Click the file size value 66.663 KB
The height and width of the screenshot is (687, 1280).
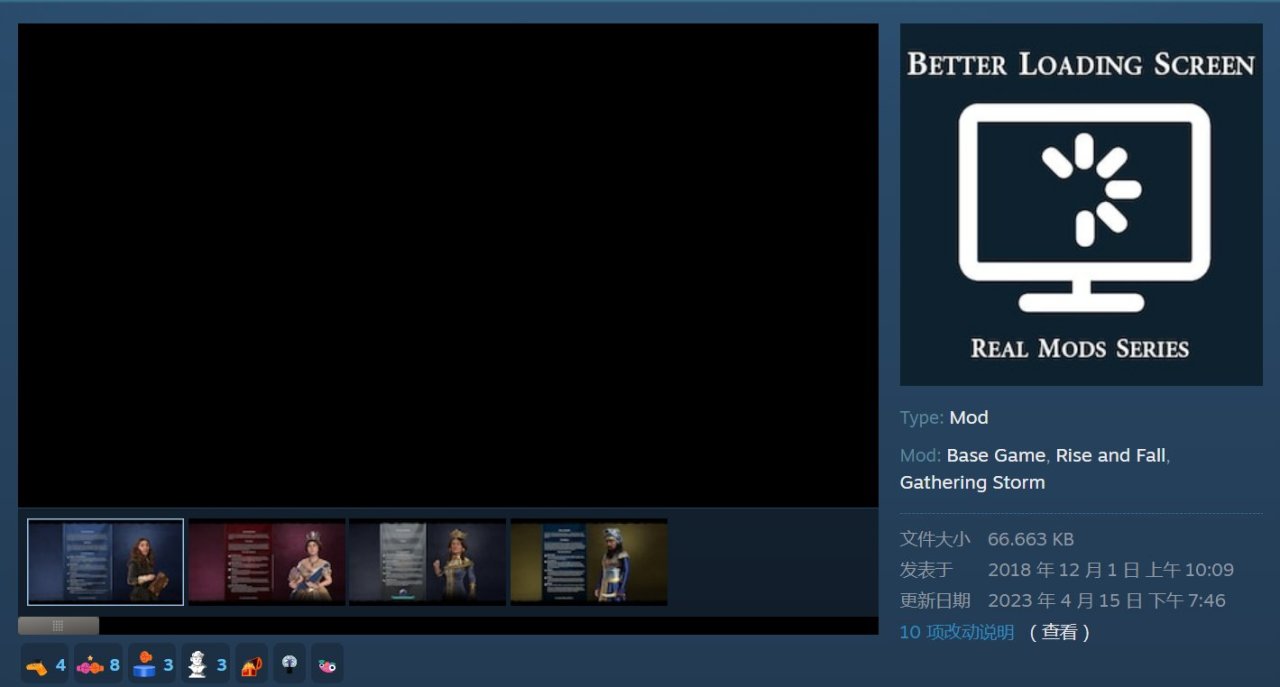pos(1031,539)
